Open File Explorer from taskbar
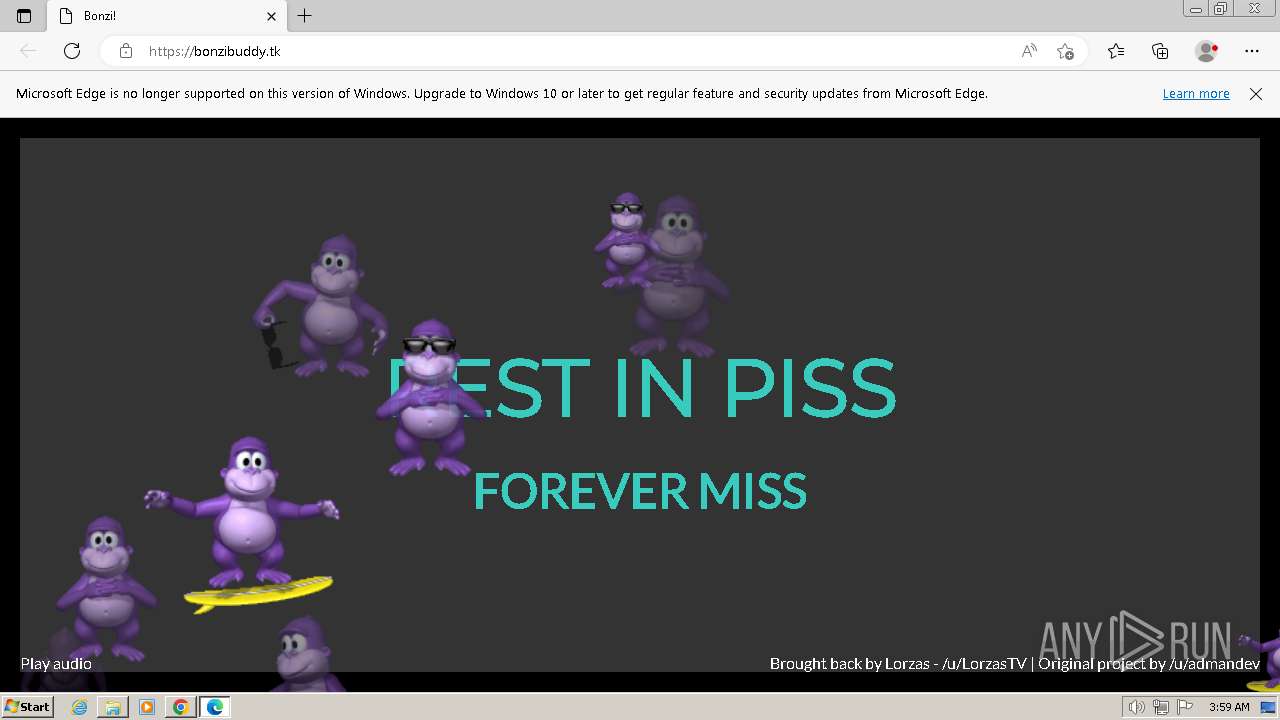The image size is (1280, 720). 113,707
